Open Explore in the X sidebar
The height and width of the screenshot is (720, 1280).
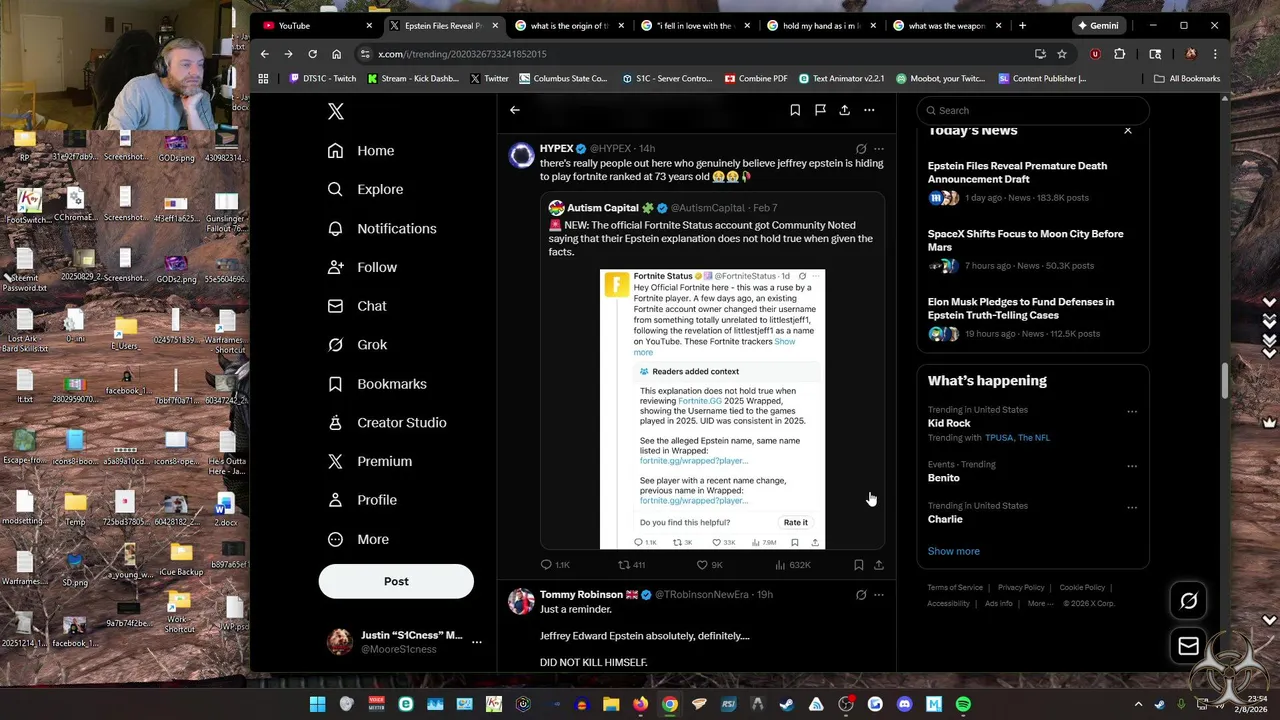(x=365, y=189)
